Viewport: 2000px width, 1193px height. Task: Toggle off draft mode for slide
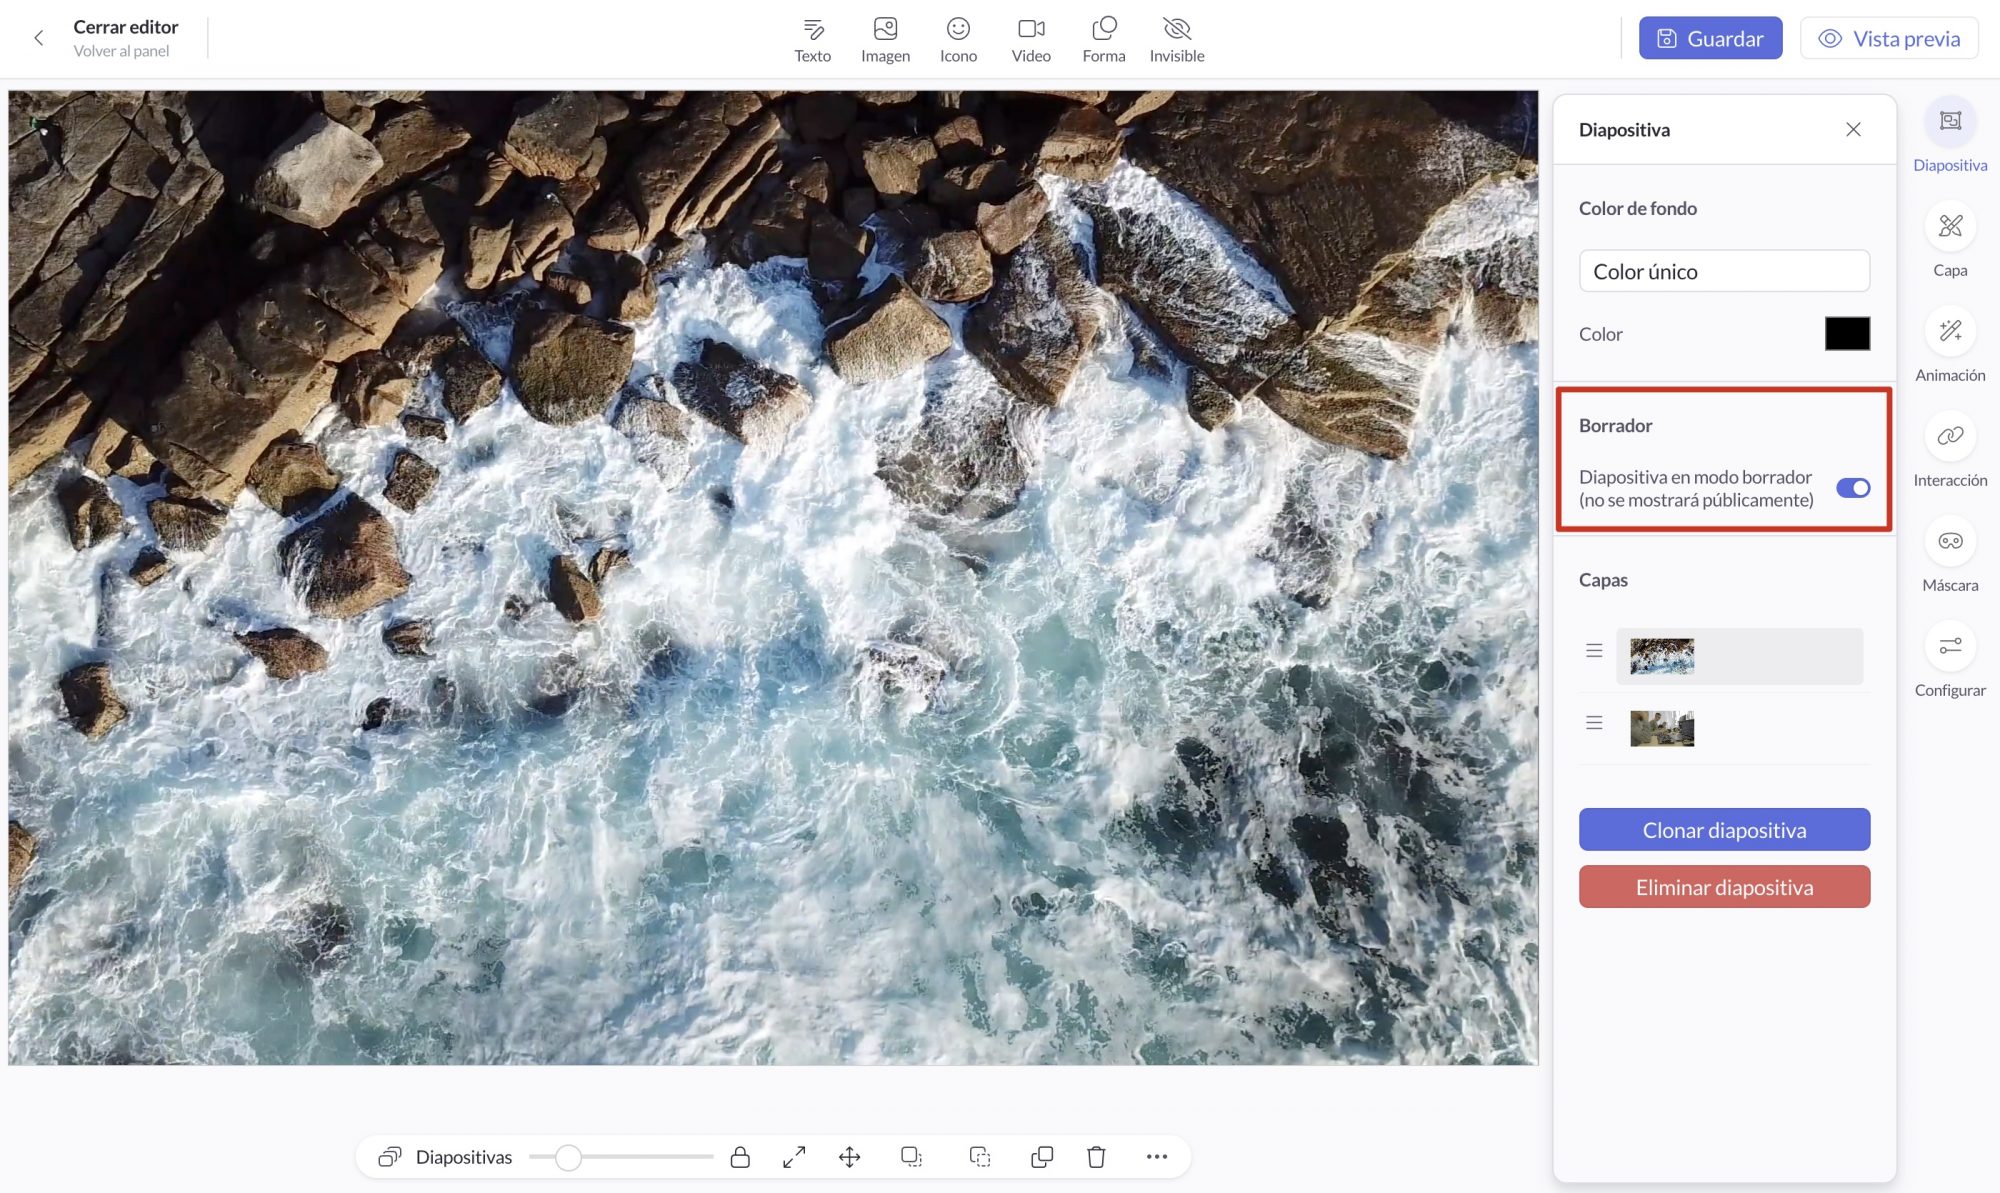[1853, 488]
